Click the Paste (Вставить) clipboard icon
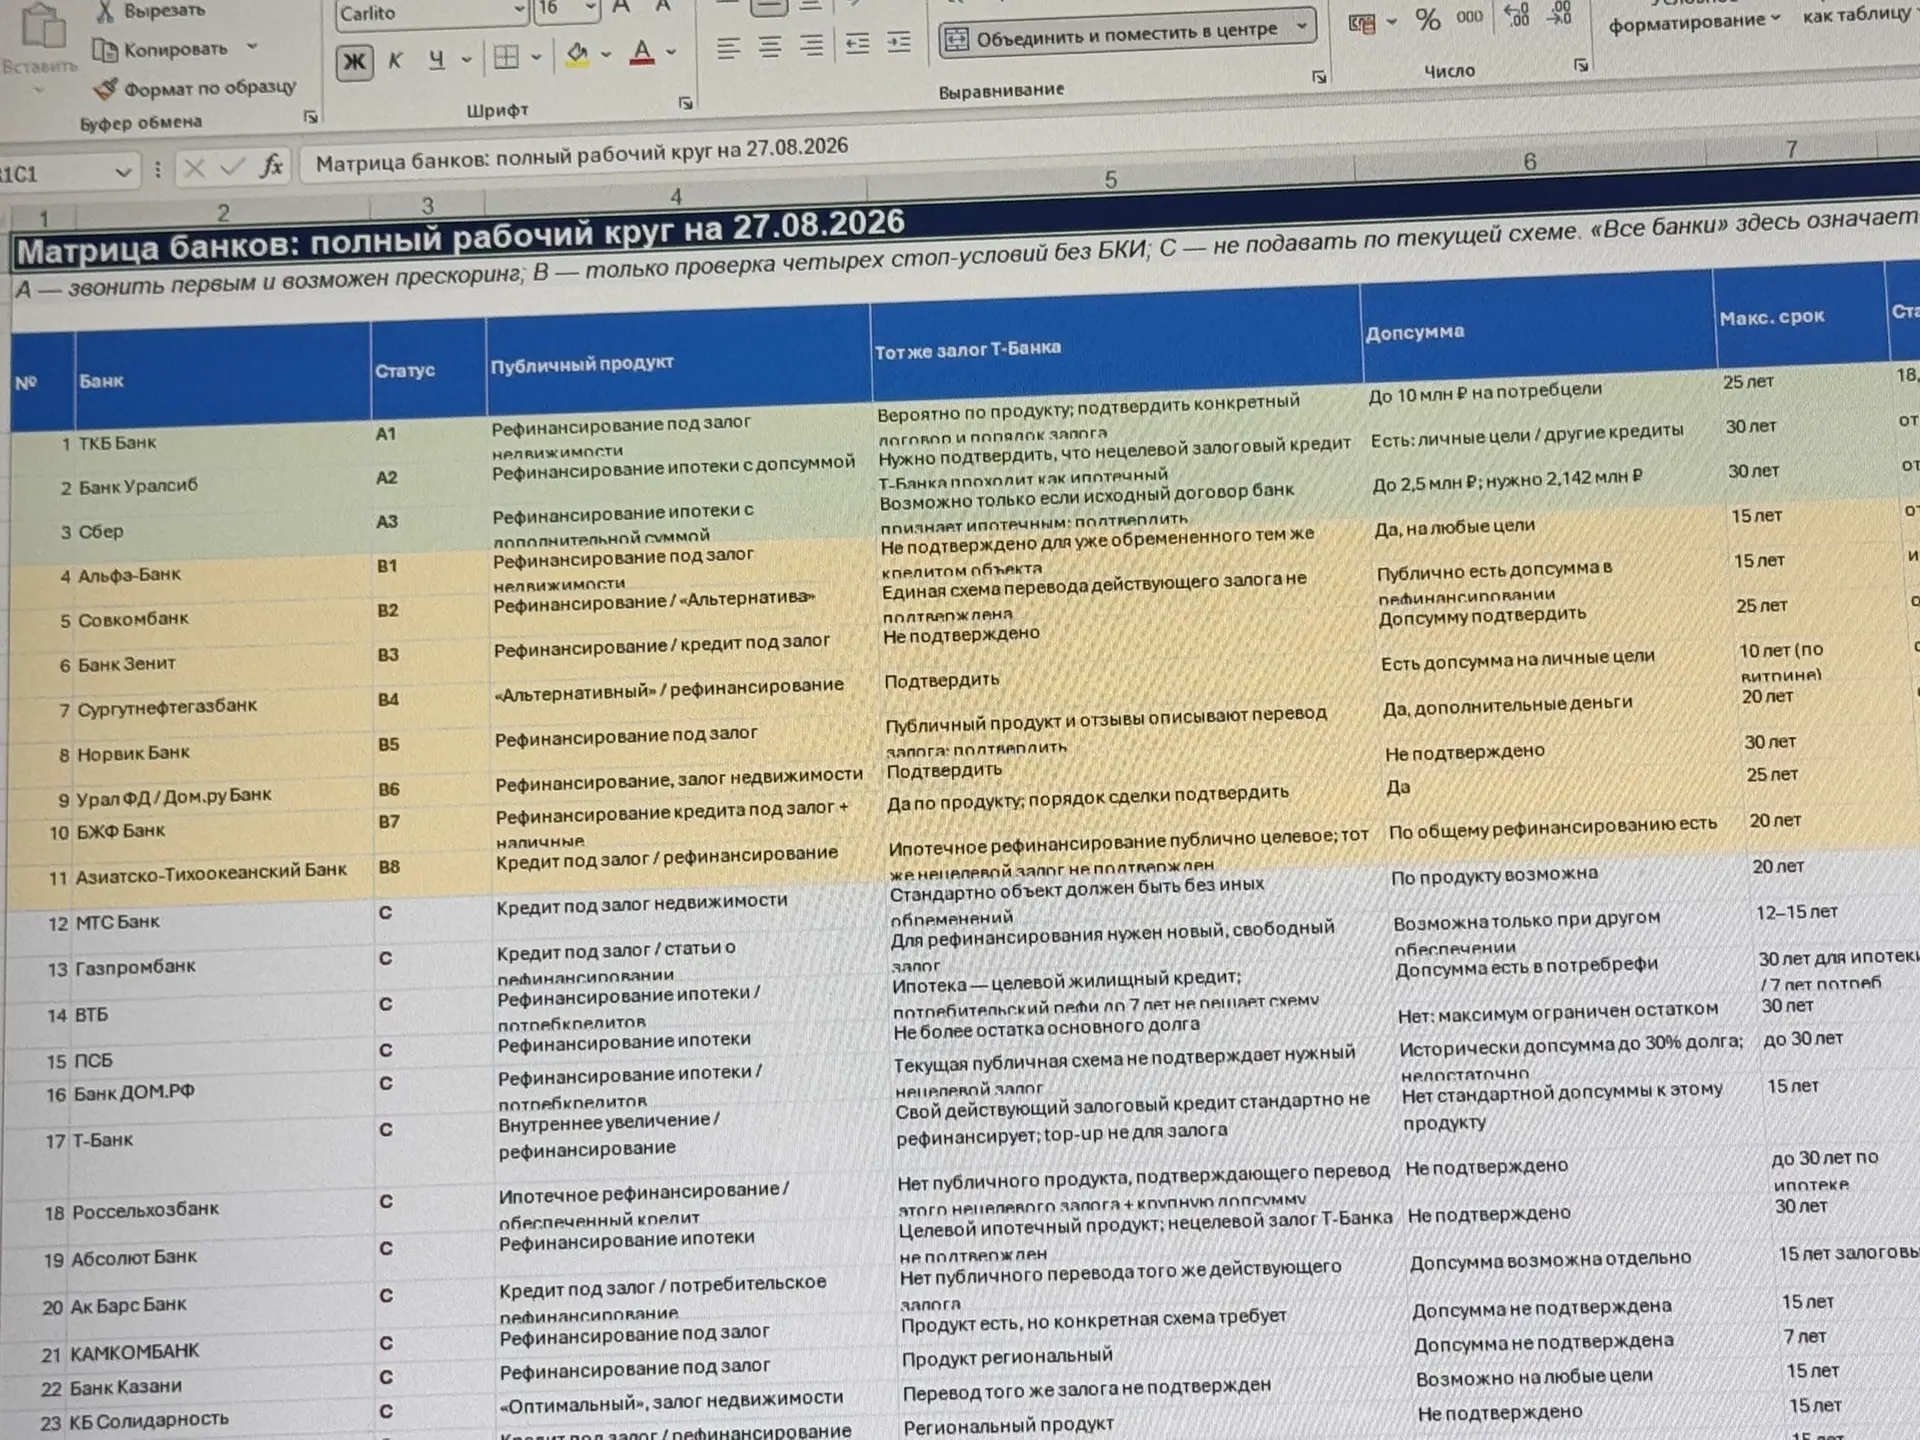The image size is (1920, 1440). (42, 27)
